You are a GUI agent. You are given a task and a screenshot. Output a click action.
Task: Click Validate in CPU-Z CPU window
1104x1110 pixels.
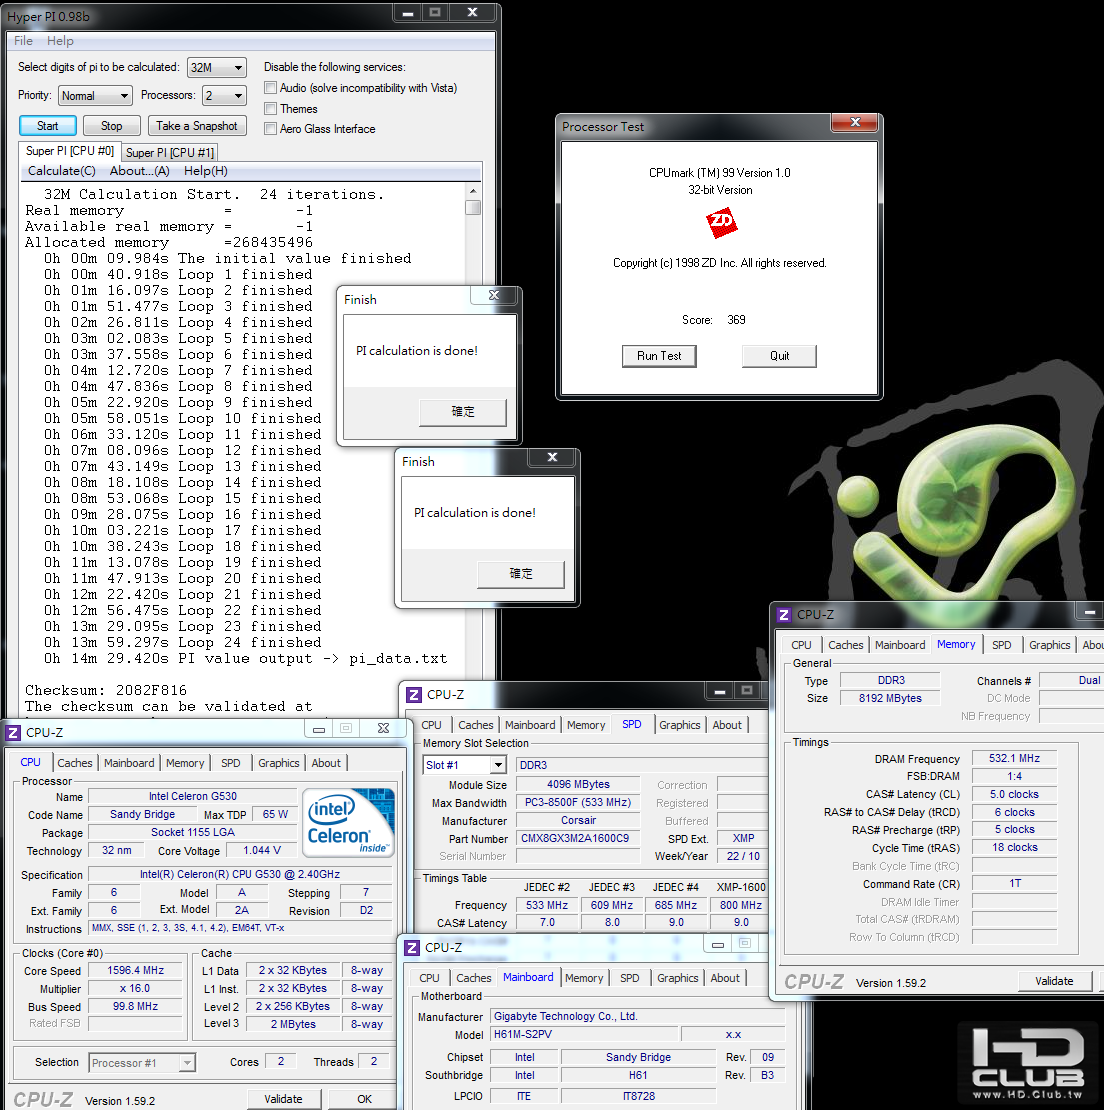pyautogui.click(x=284, y=1099)
